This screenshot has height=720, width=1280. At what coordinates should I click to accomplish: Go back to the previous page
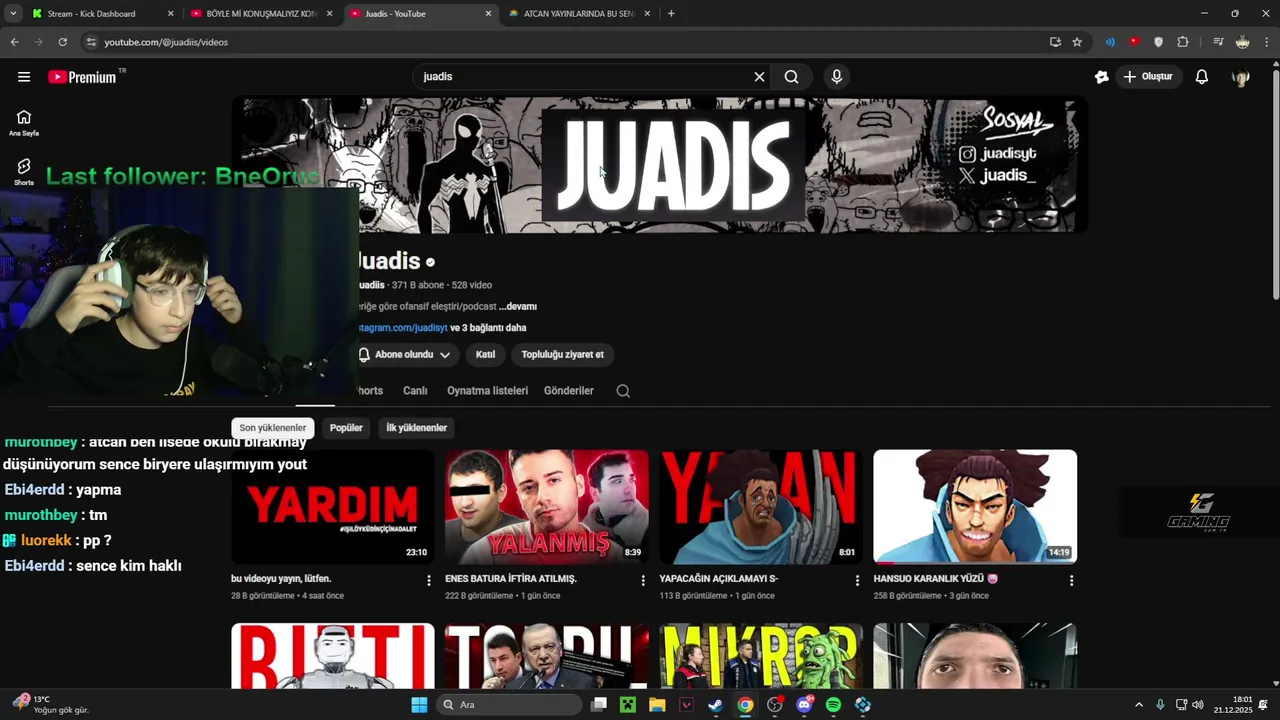[x=15, y=42]
